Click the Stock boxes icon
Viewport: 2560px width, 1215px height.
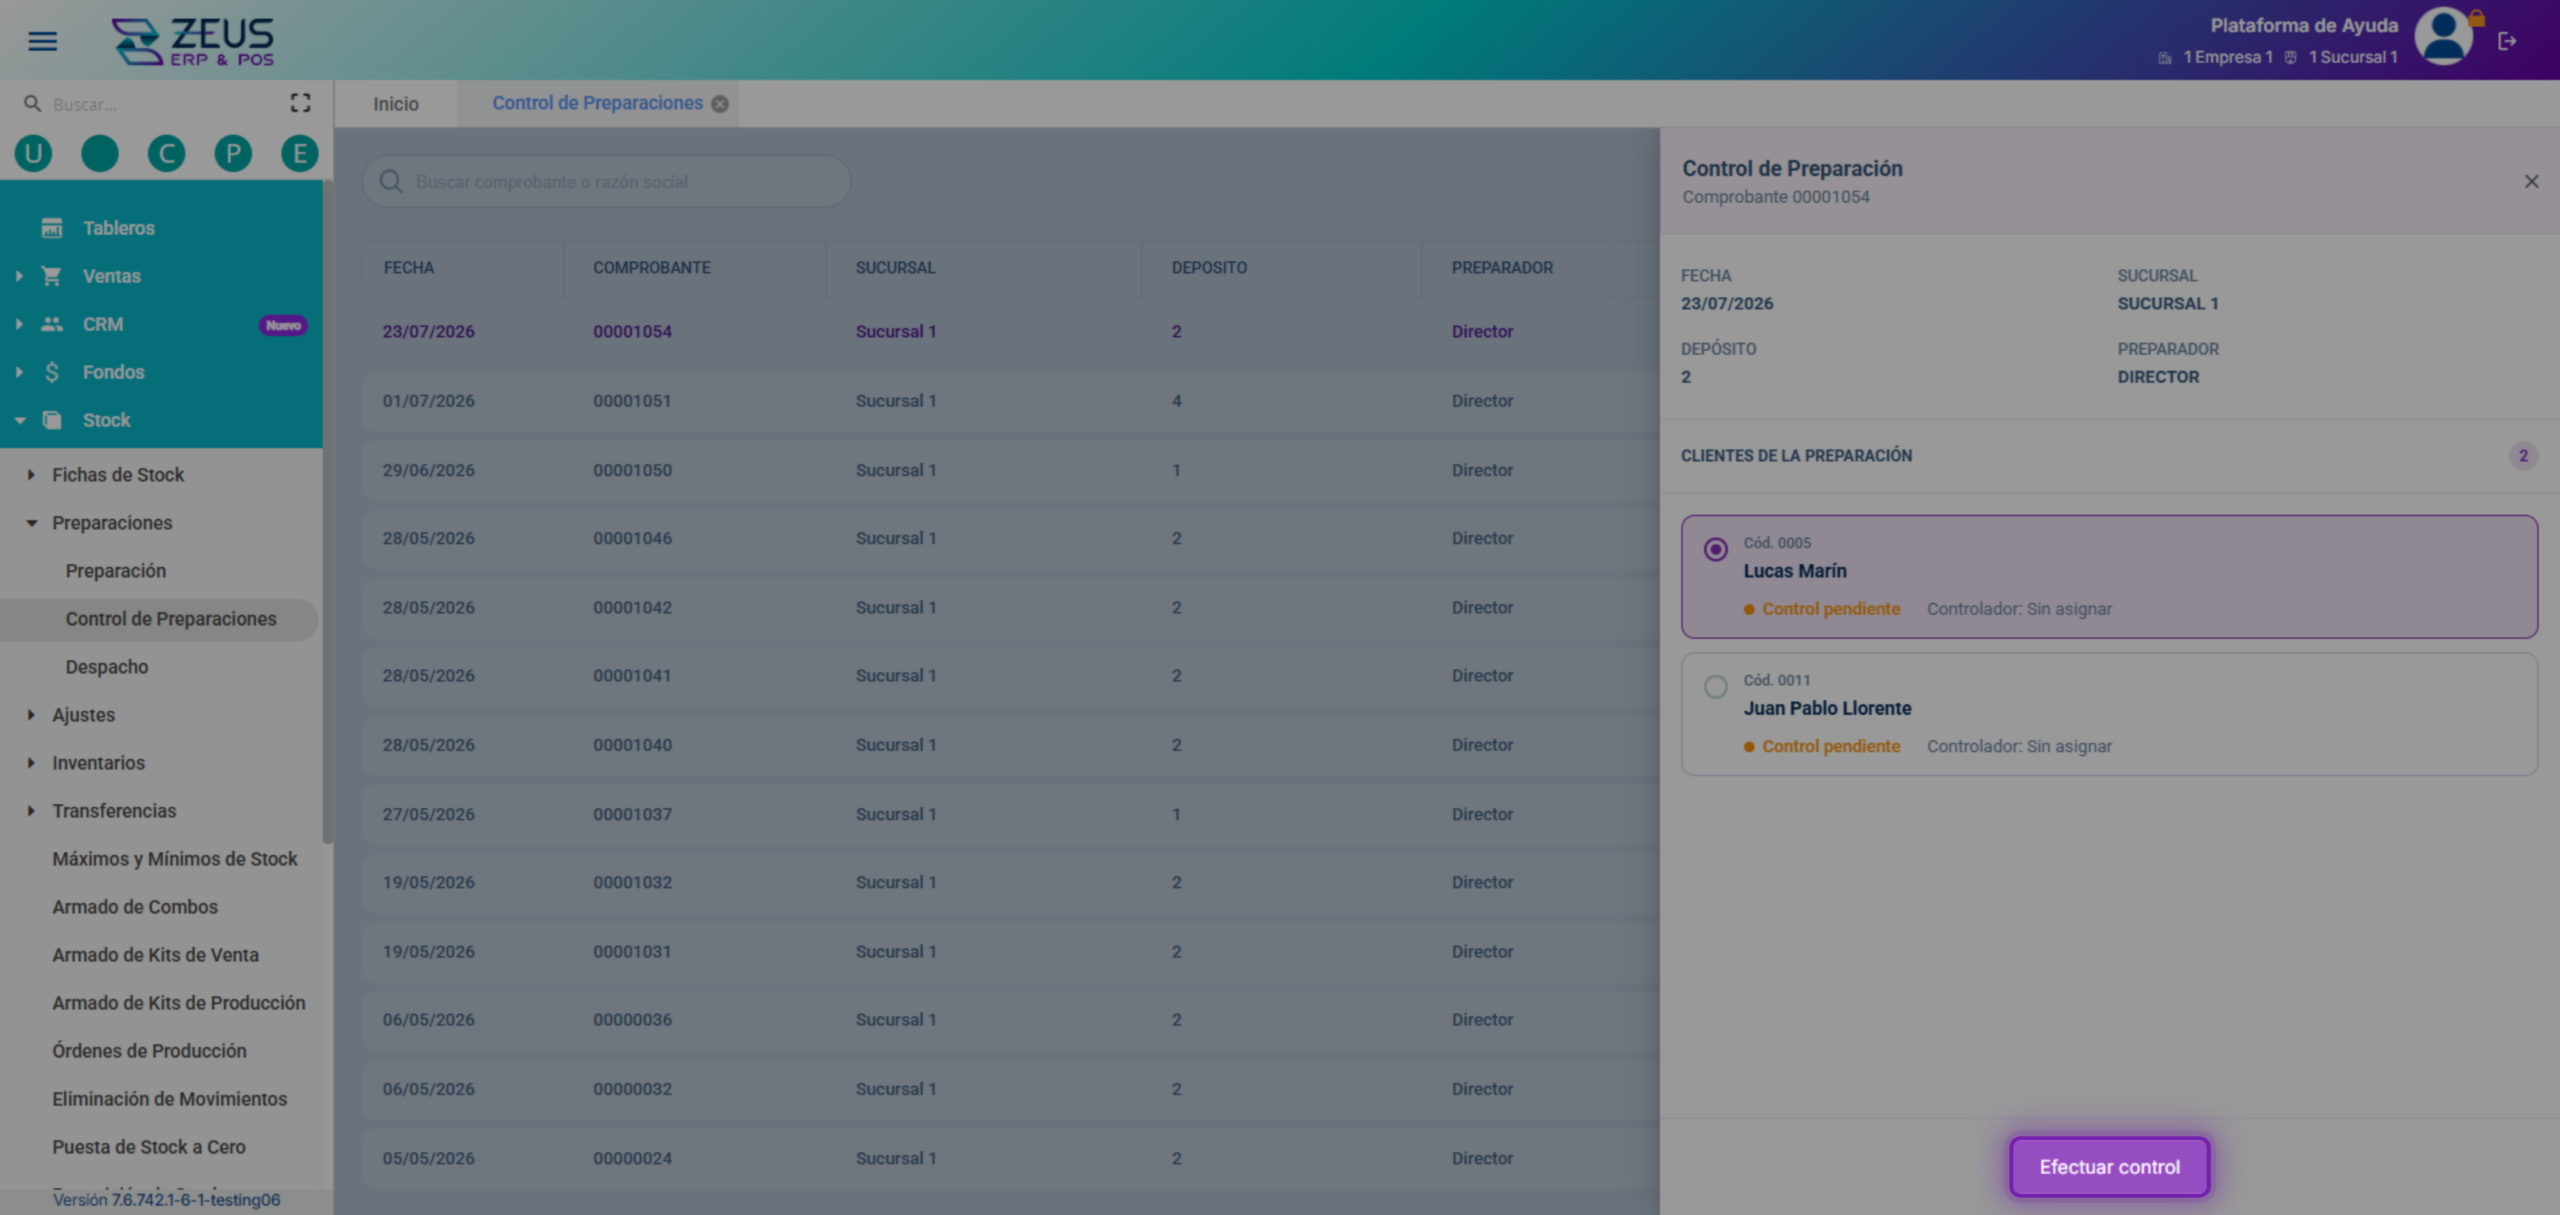52,420
